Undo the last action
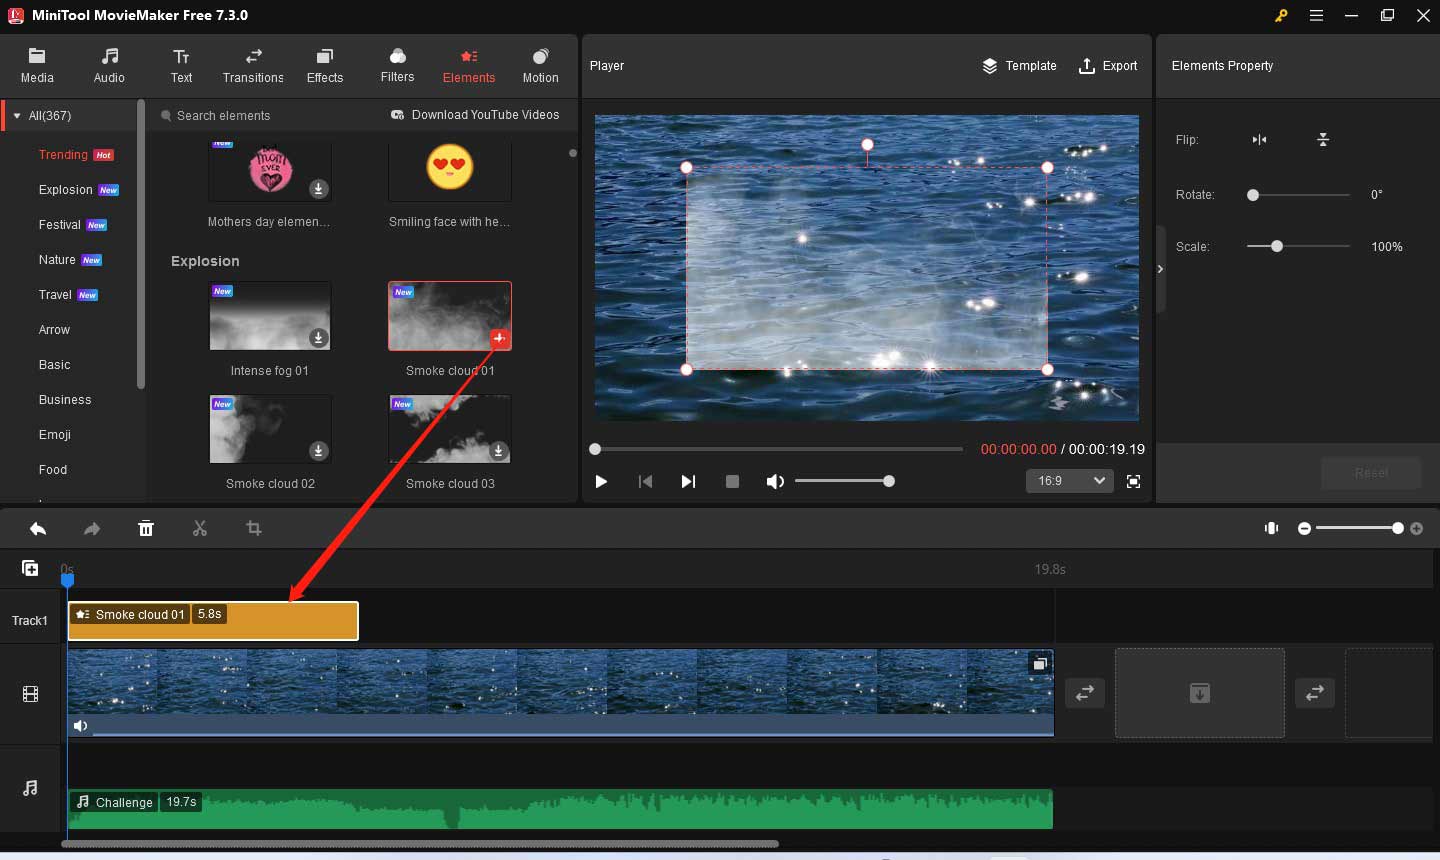 38,528
